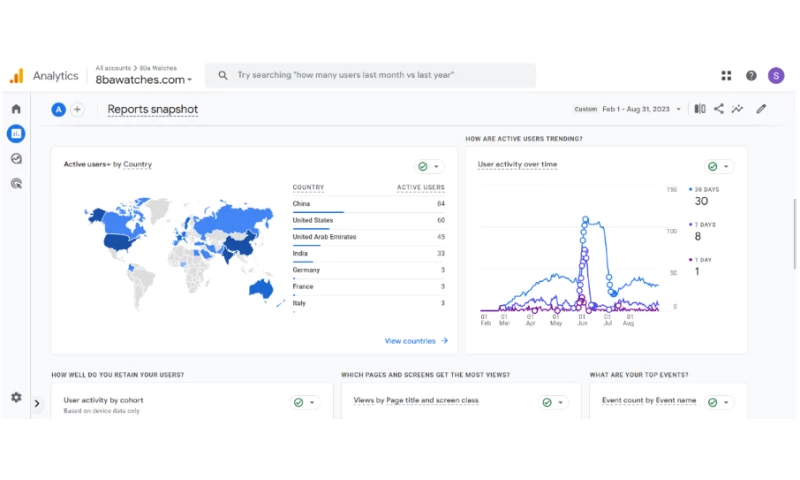
Task: Click the country card green check status
Action: (x=422, y=166)
